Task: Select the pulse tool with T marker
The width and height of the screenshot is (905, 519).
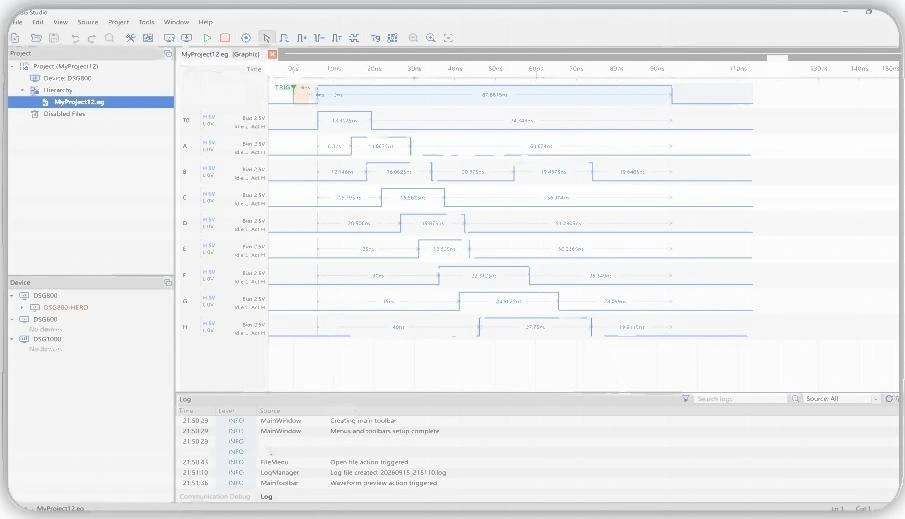Action: click(336, 38)
